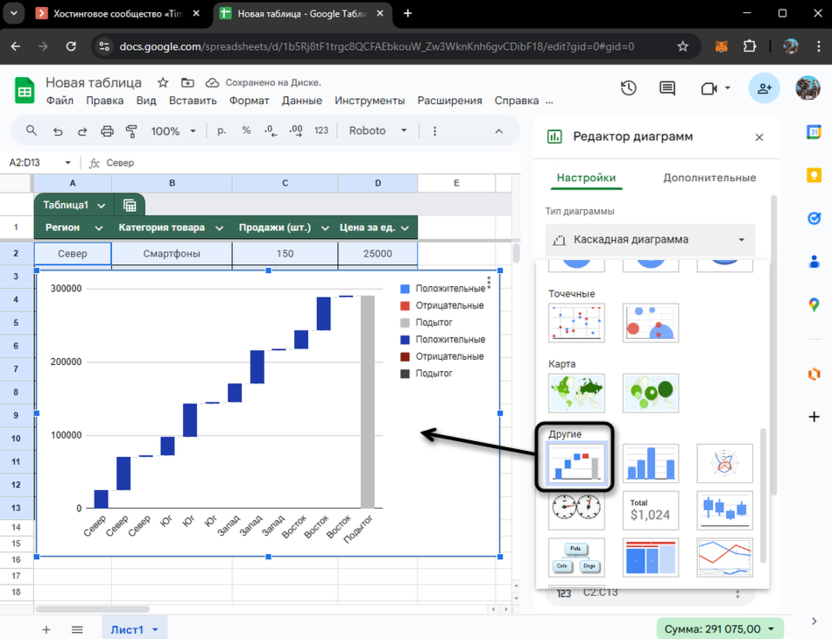The image size is (832, 639).
Task: Switch to Настройки tab
Action: tap(586, 178)
